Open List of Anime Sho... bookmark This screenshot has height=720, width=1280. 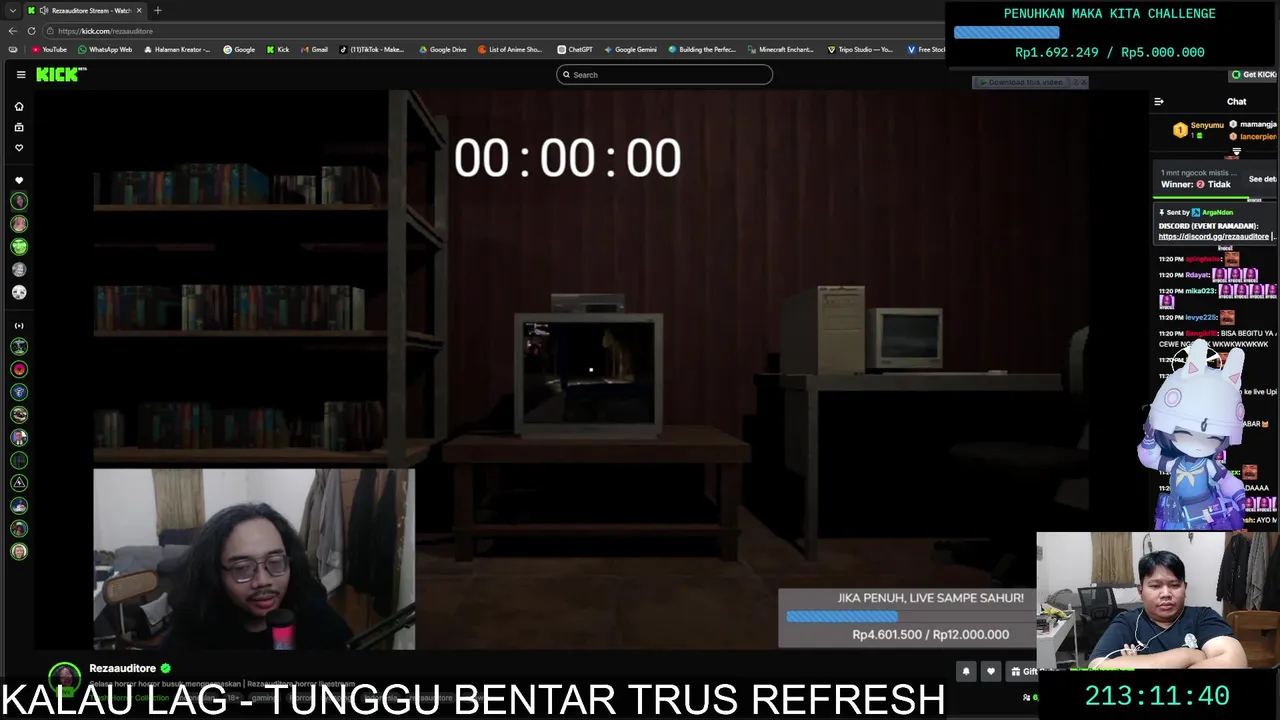[x=510, y=49]
